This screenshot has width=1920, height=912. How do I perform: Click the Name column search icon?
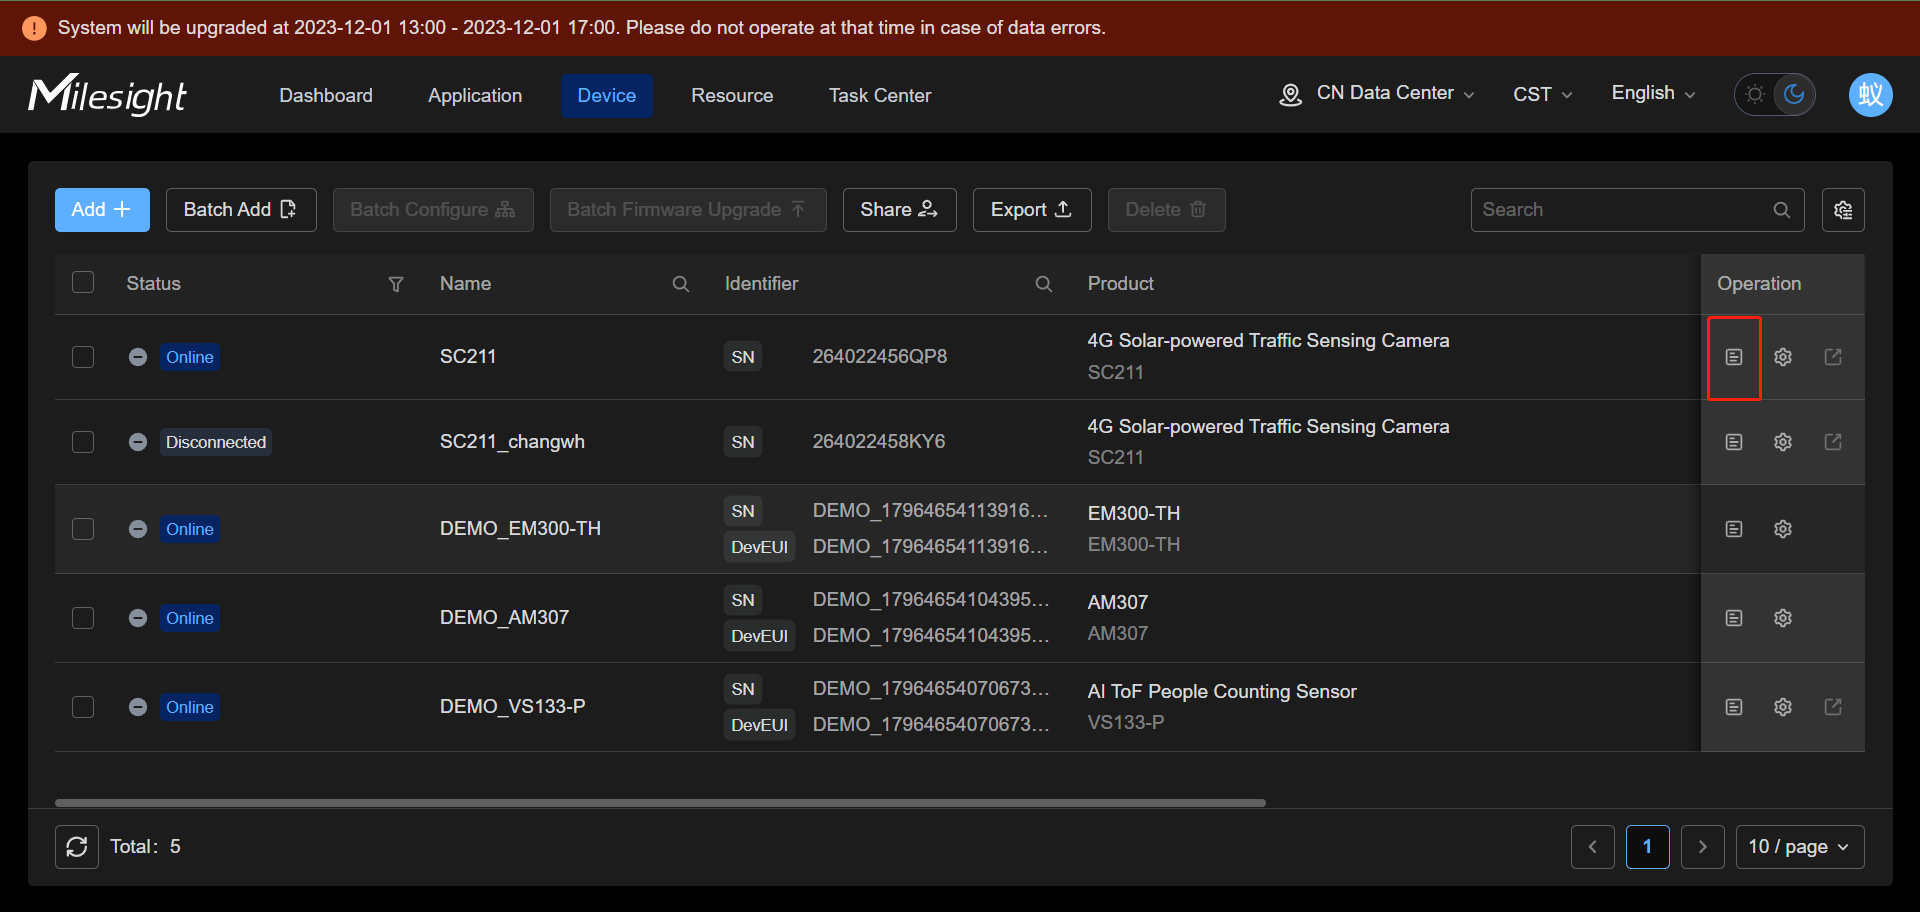(681, 284)
